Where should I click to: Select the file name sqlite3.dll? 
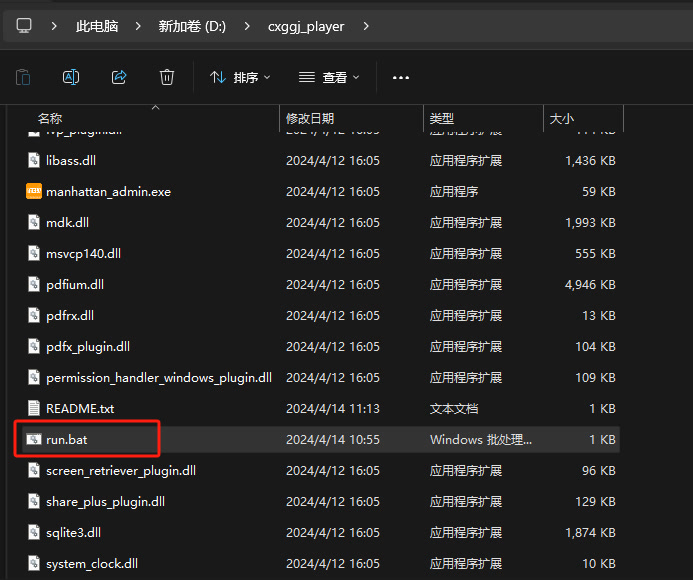coord(73,533)
